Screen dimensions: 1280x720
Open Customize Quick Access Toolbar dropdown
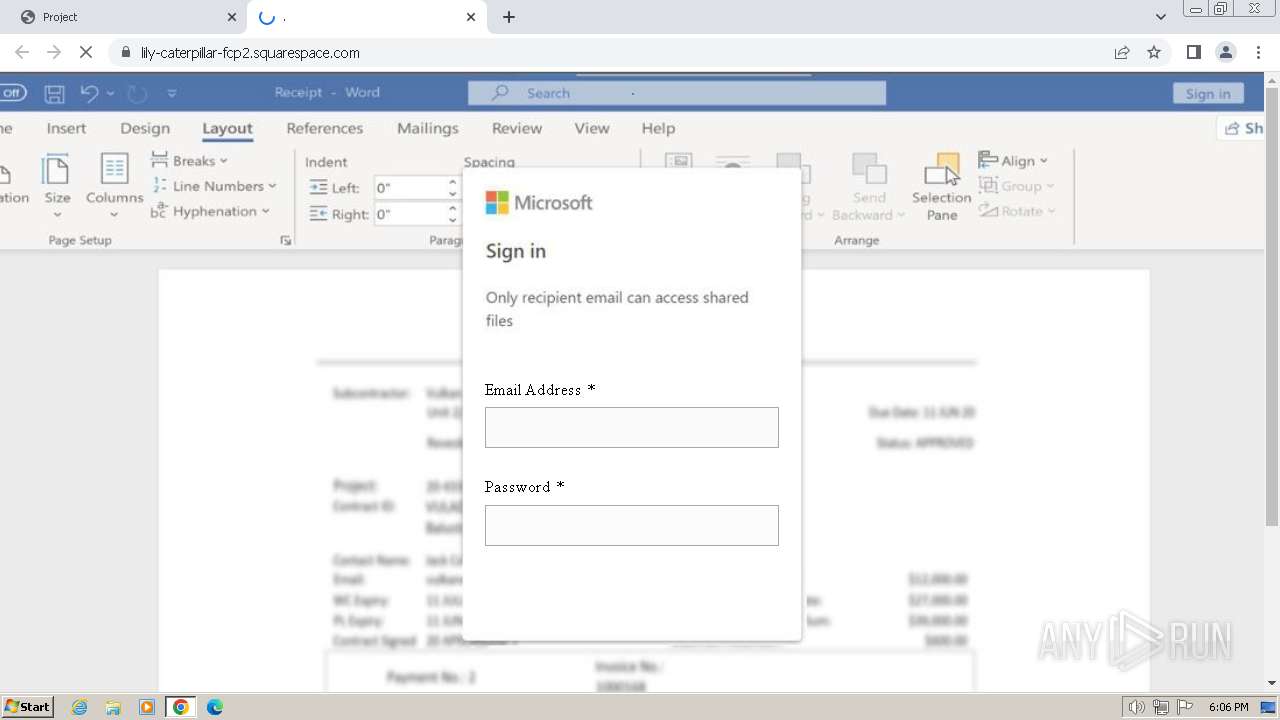[x=171, y=93]
